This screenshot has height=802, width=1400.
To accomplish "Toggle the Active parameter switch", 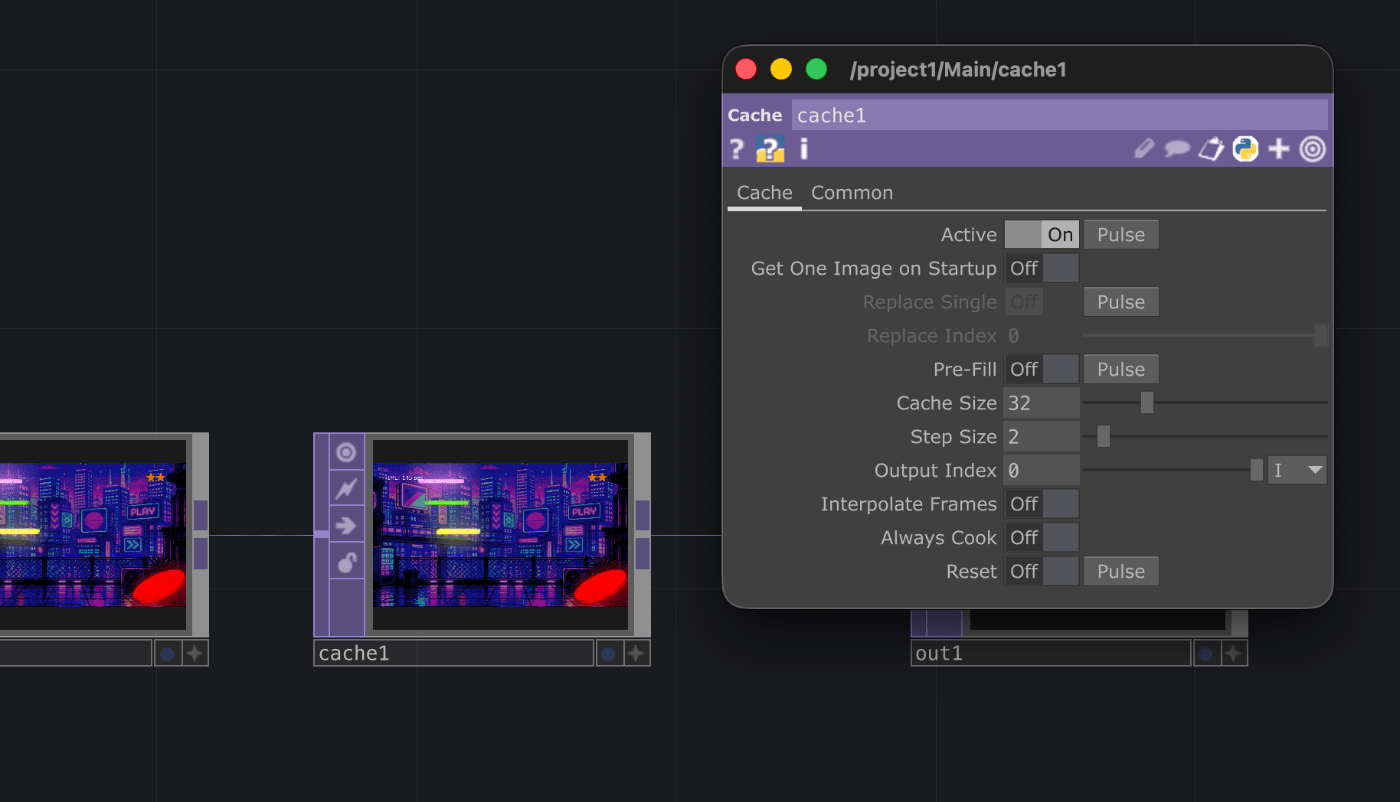I will pyautogui.click(x=1041, y=235).
